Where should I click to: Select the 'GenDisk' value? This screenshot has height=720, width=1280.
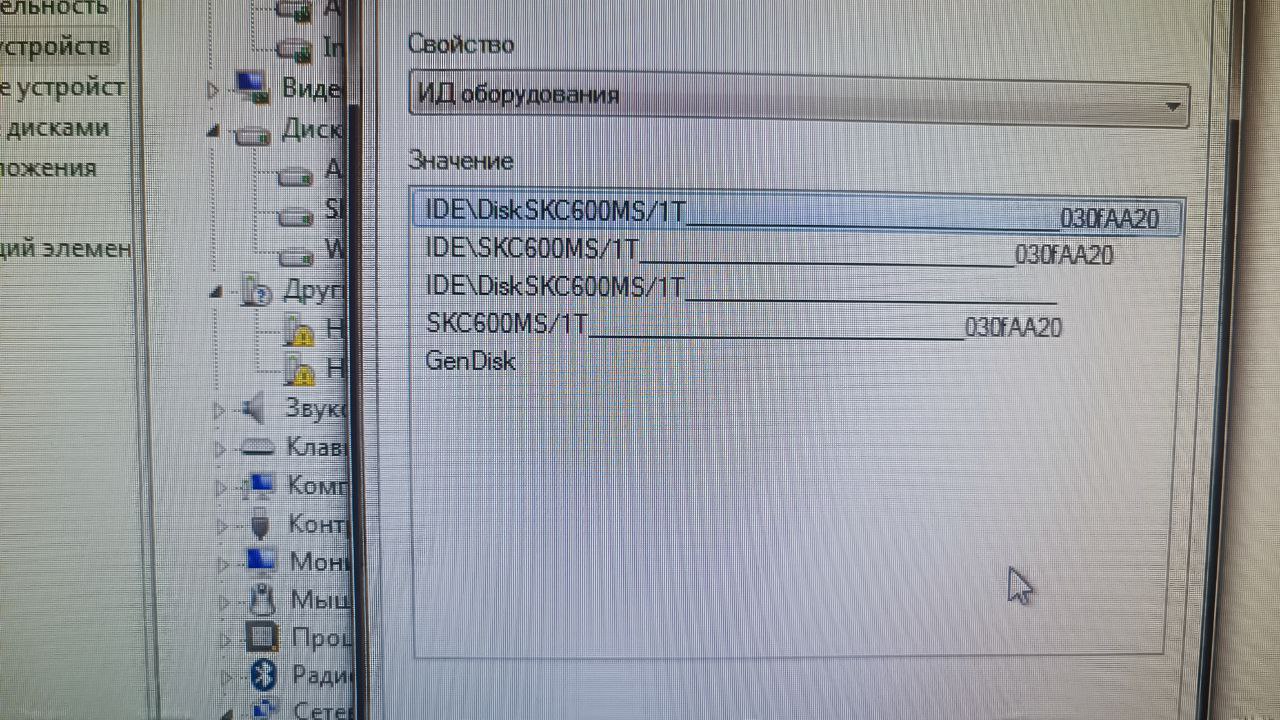click(x=471, y=360)
